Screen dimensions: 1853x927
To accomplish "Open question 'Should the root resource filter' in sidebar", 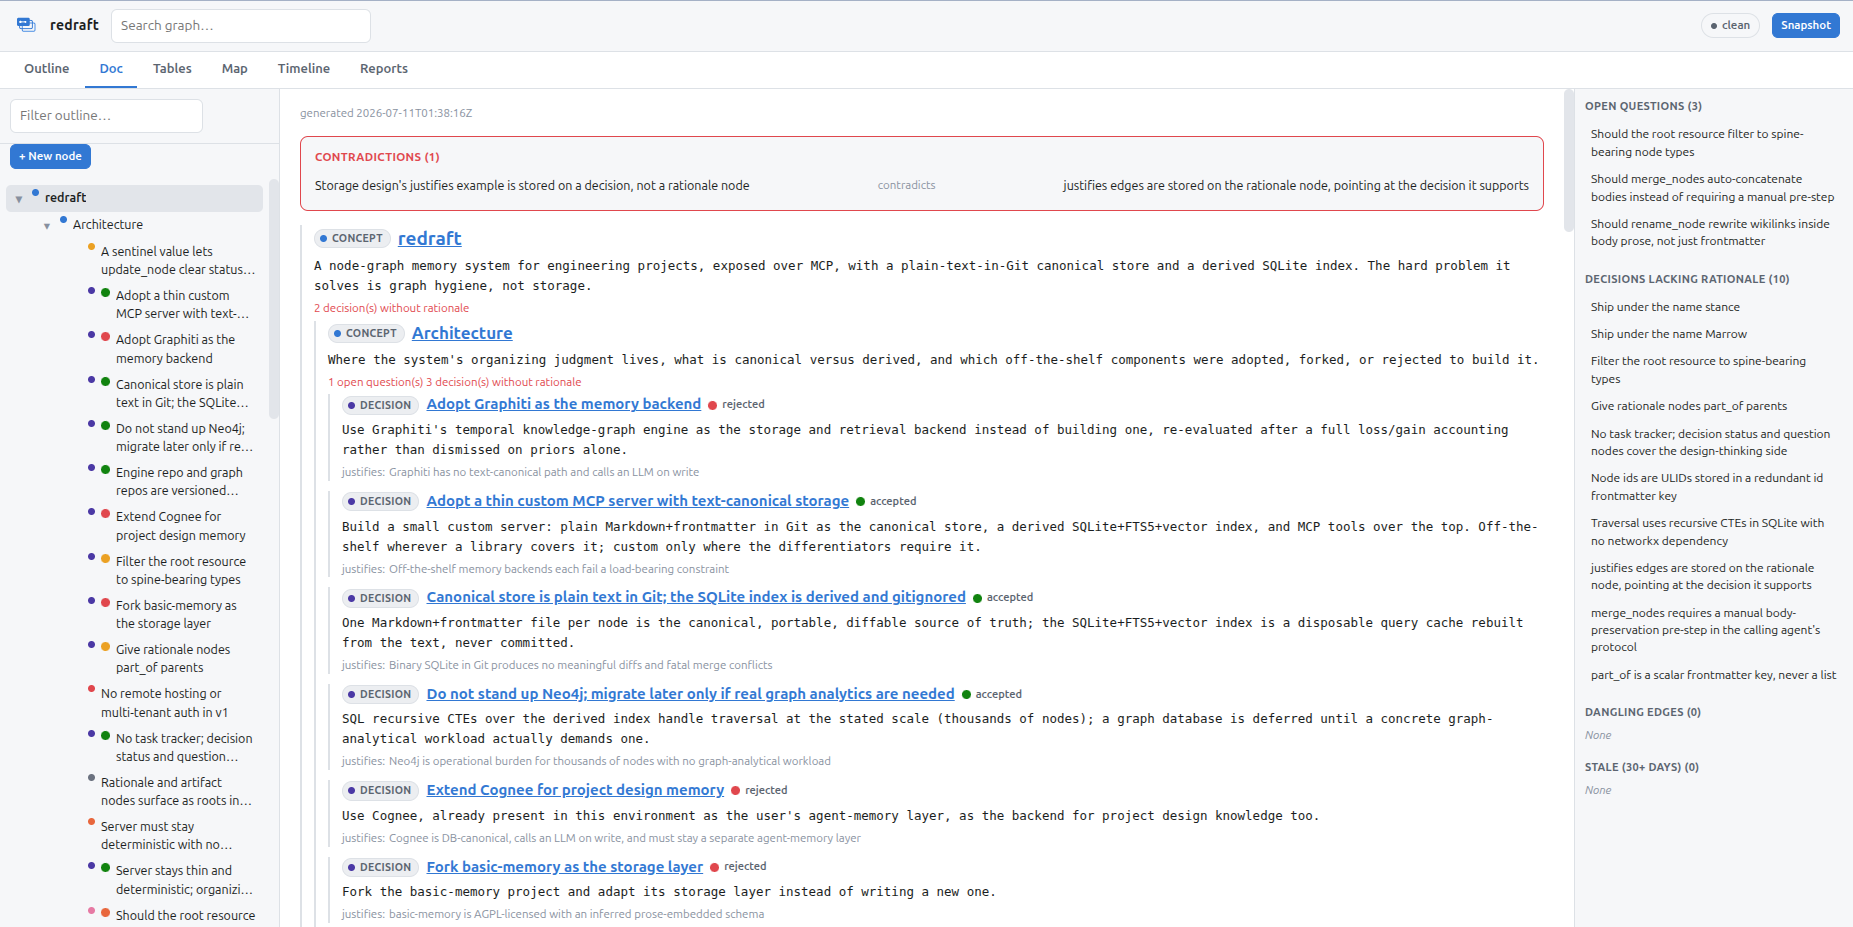I will [1697, 143].
